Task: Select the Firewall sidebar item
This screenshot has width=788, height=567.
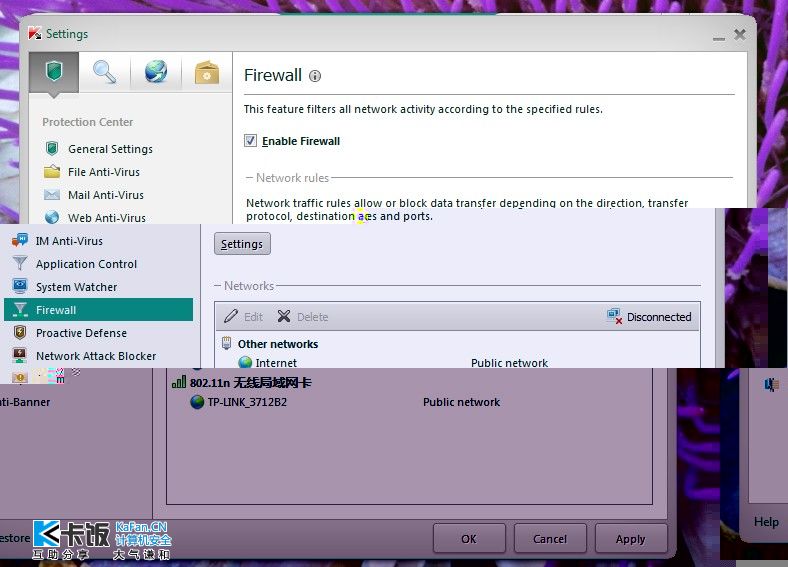Action: coord(98,310)
